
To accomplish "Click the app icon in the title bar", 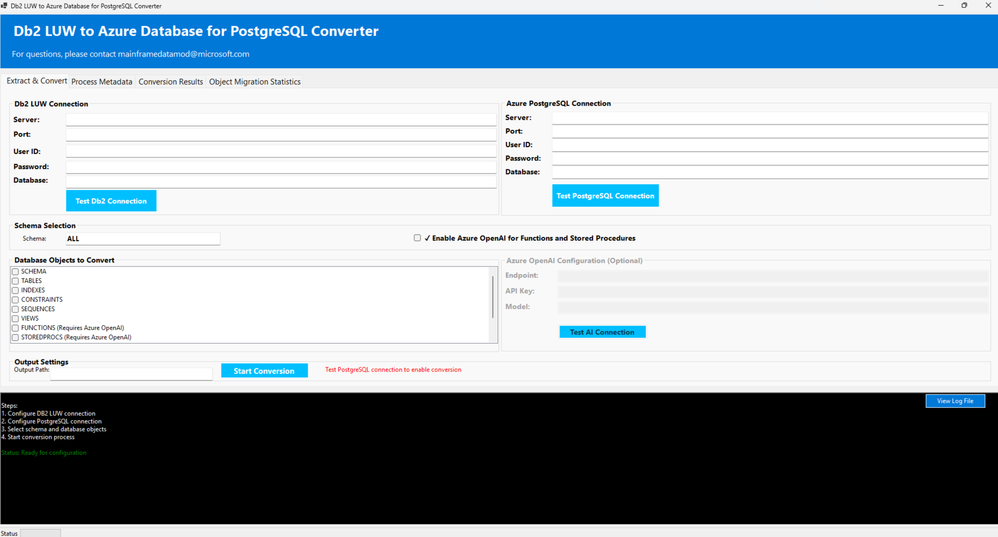I will coord(4,6).
